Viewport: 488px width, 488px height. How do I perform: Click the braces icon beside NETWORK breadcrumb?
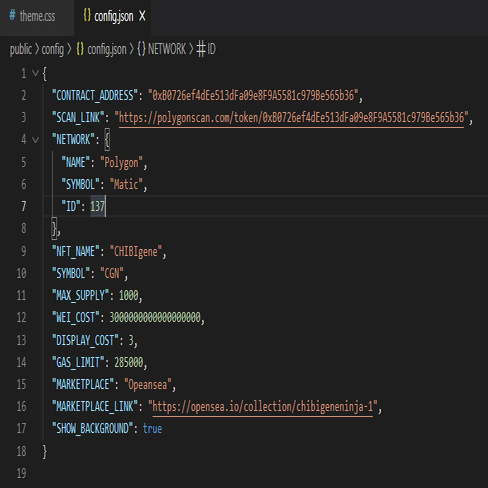tap(142, 49)
